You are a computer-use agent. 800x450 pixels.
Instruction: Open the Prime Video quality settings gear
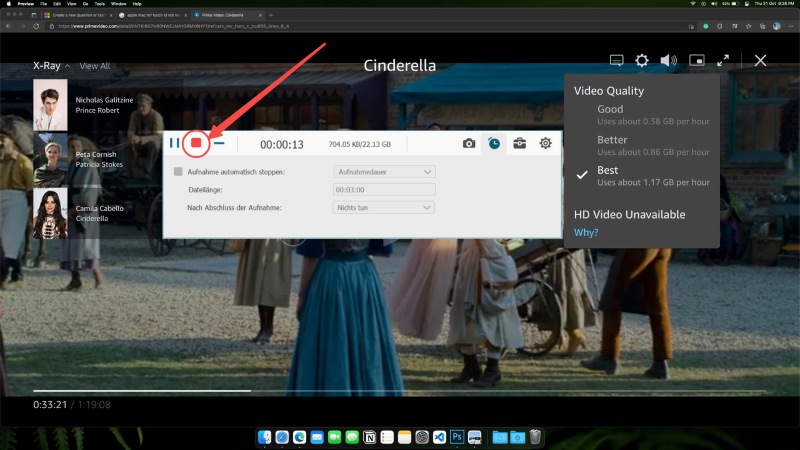(x=642, y=61)
